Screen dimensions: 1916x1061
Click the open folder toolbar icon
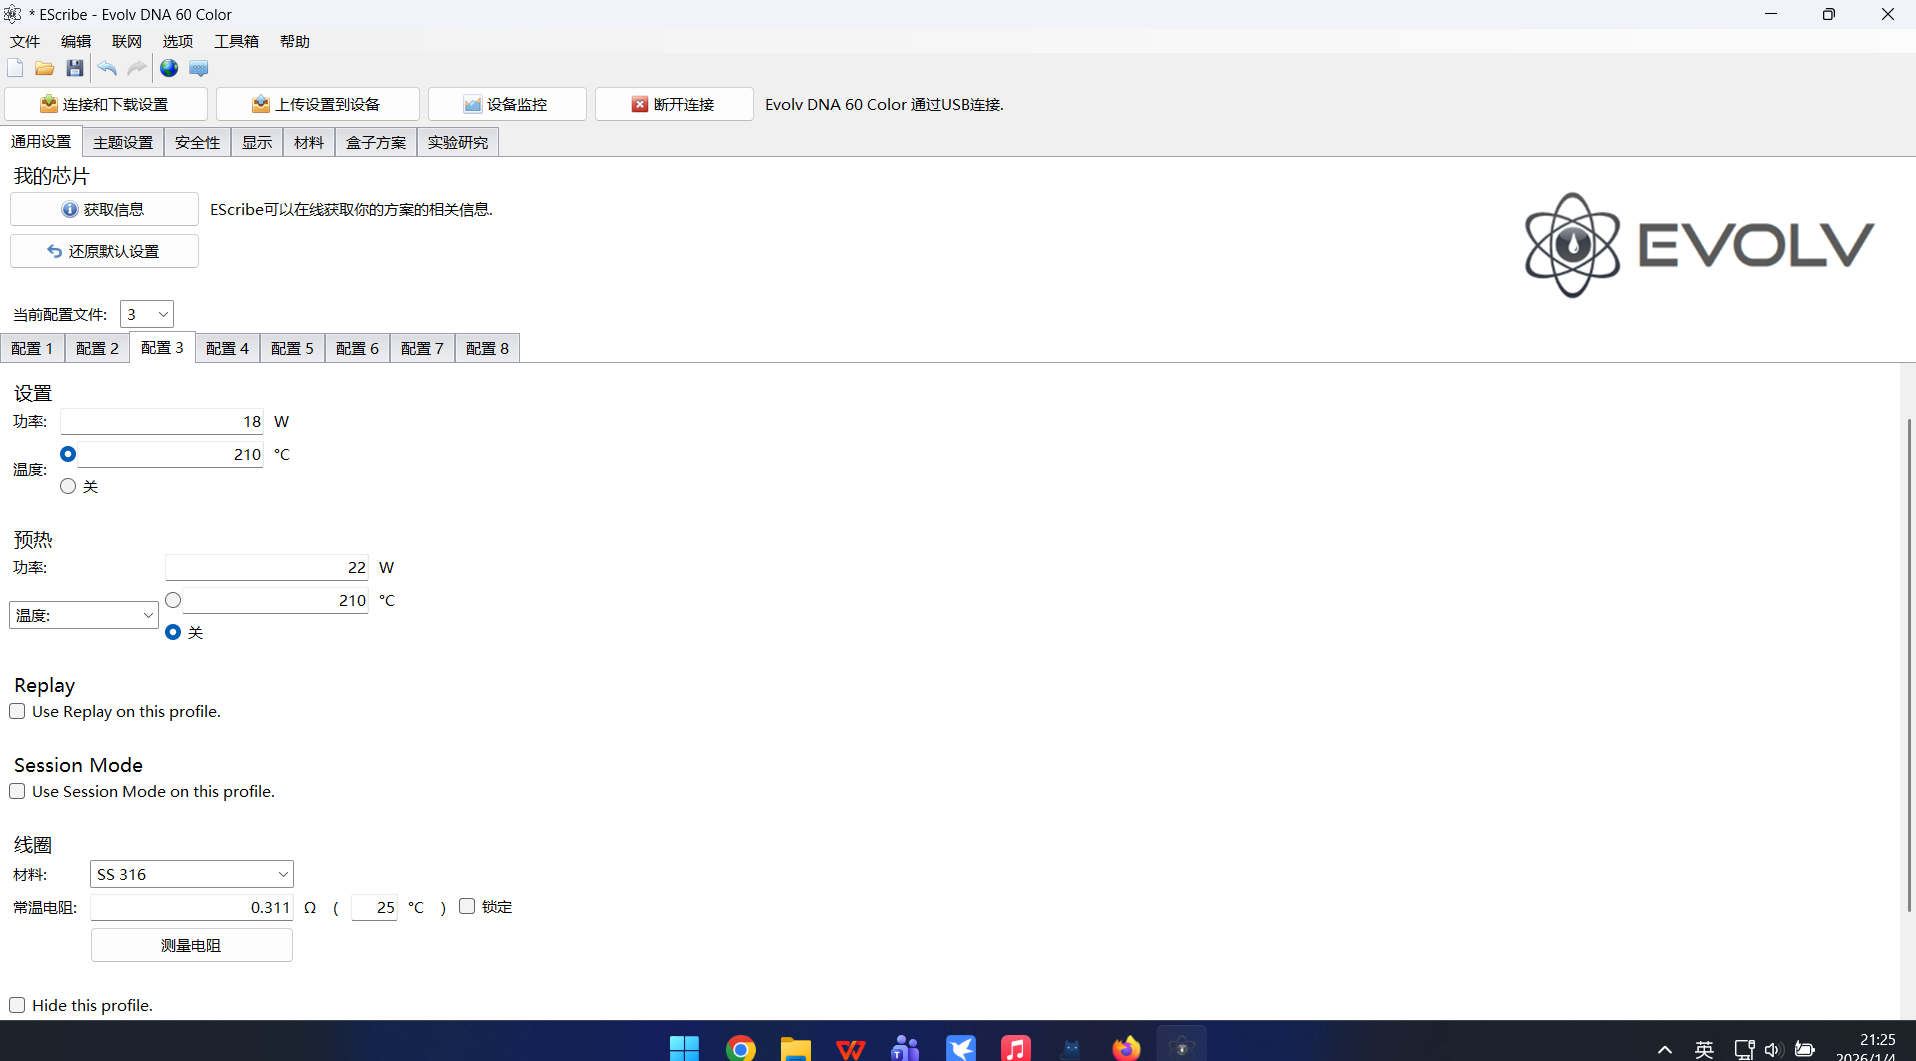pyautogui.click(x=44, y=68)
